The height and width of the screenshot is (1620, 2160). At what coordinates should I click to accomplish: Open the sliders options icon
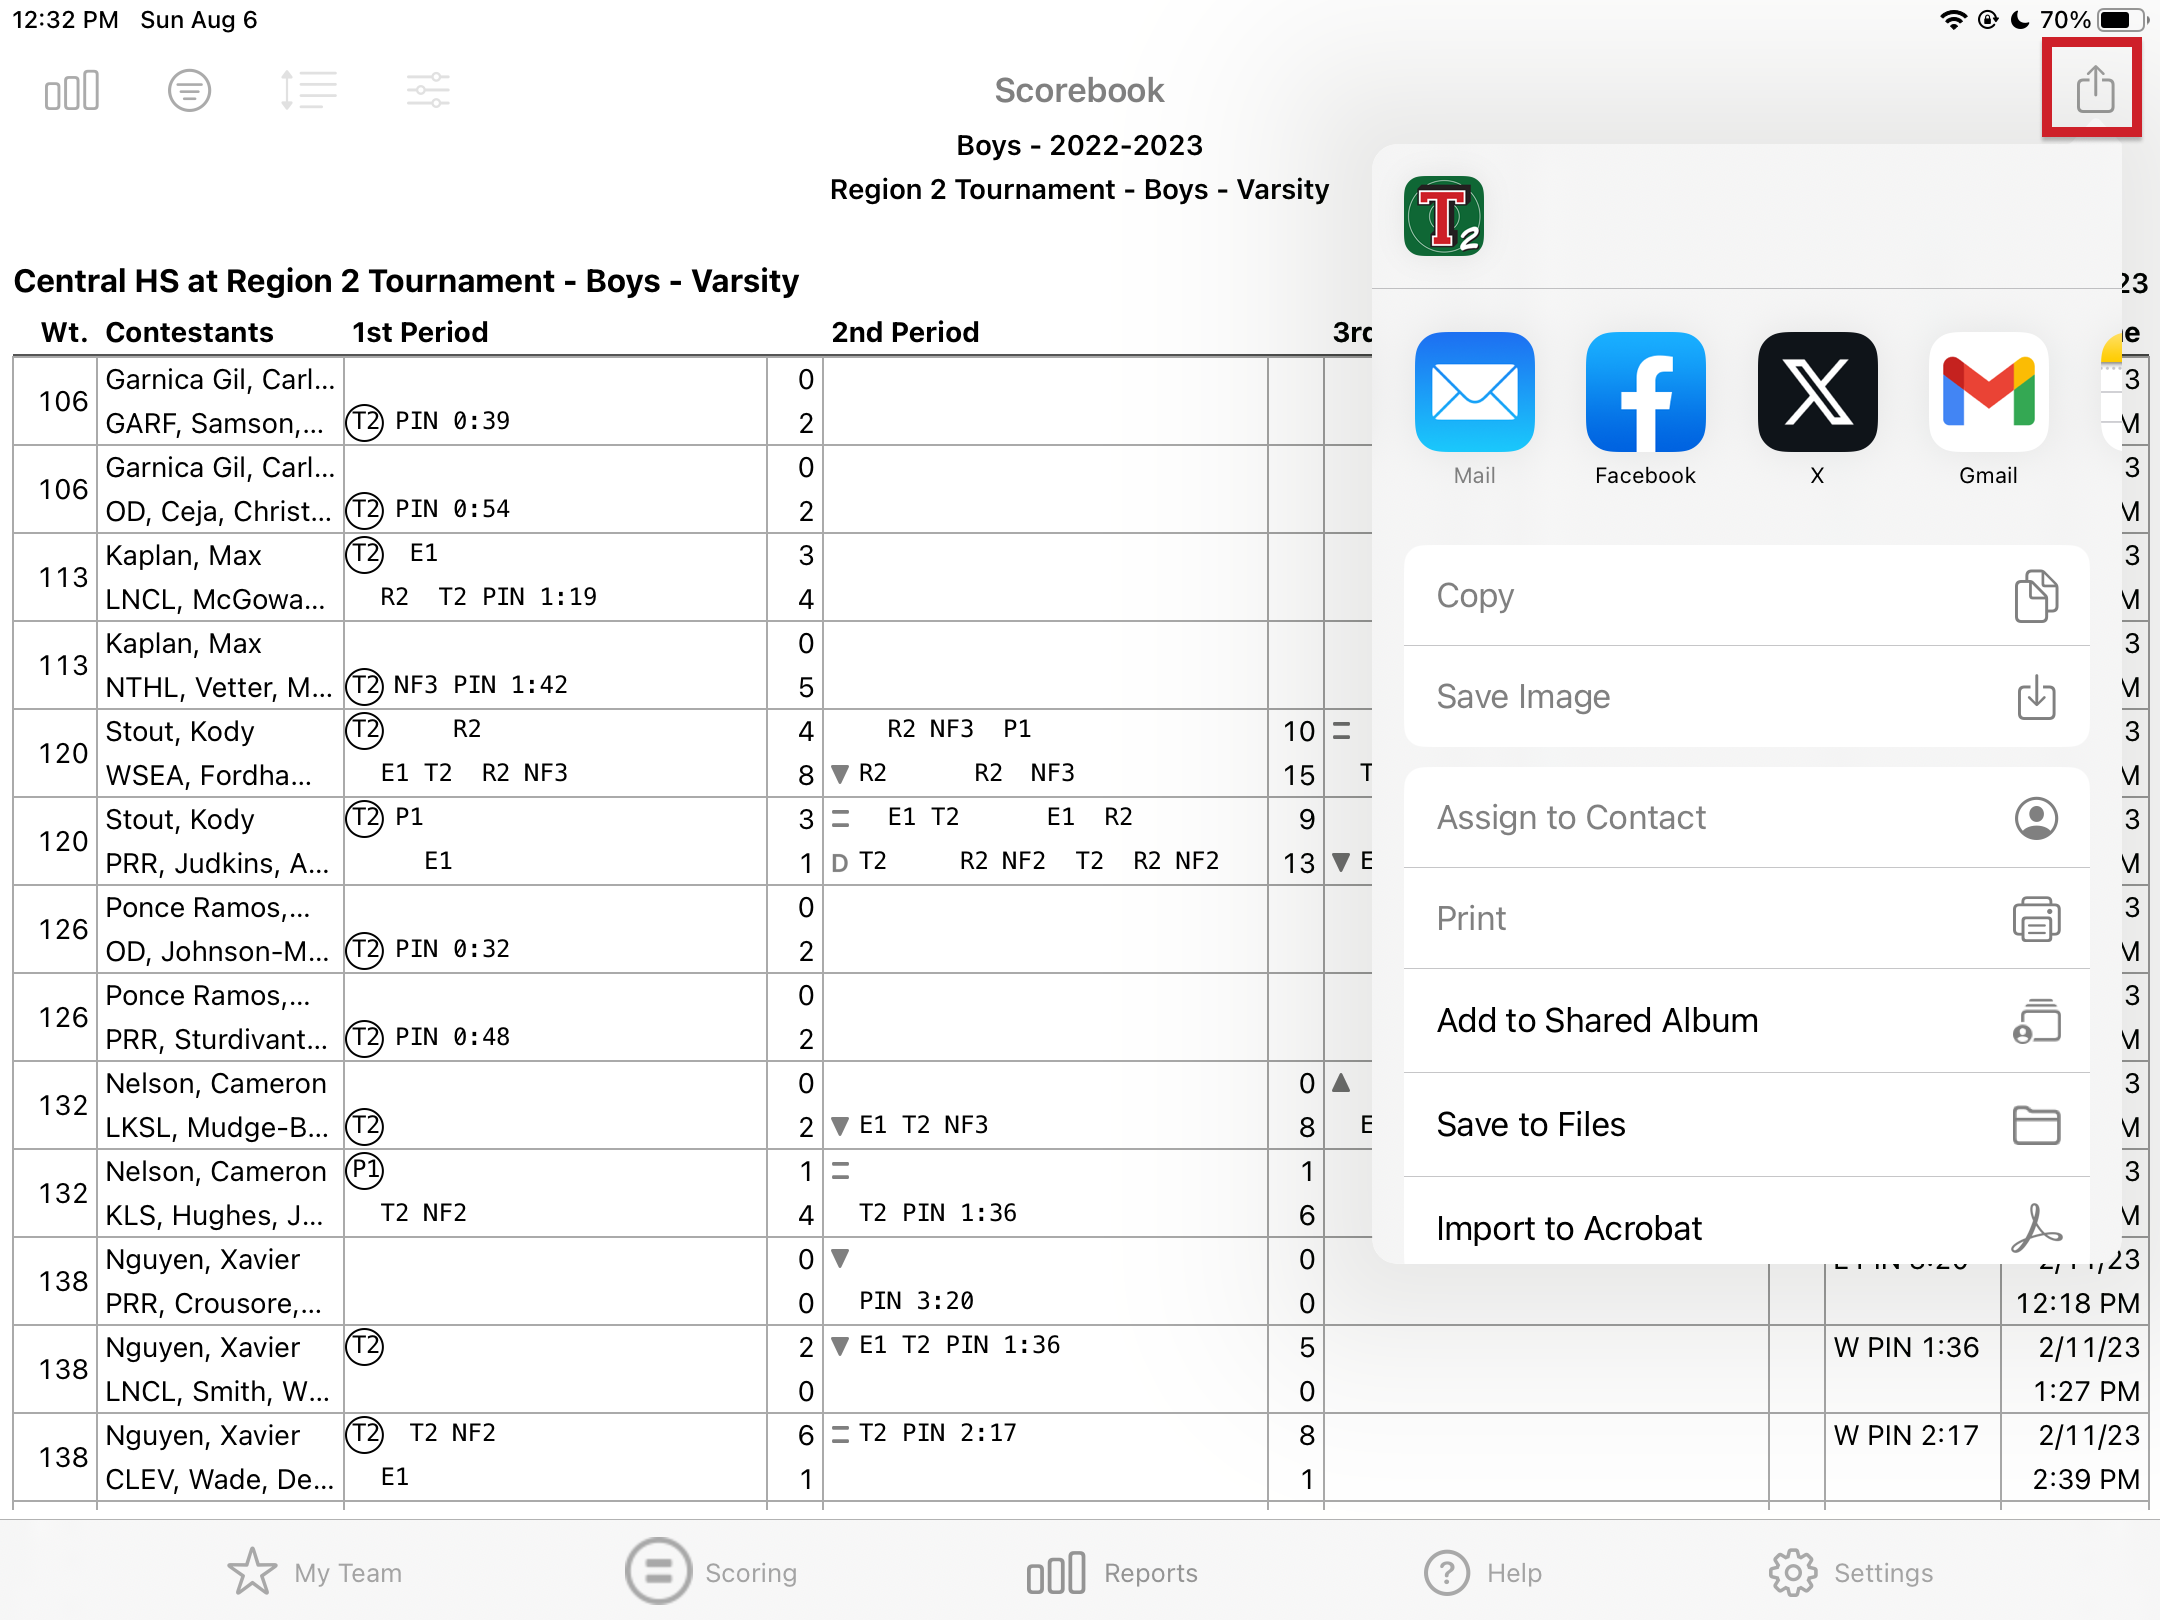428,91
